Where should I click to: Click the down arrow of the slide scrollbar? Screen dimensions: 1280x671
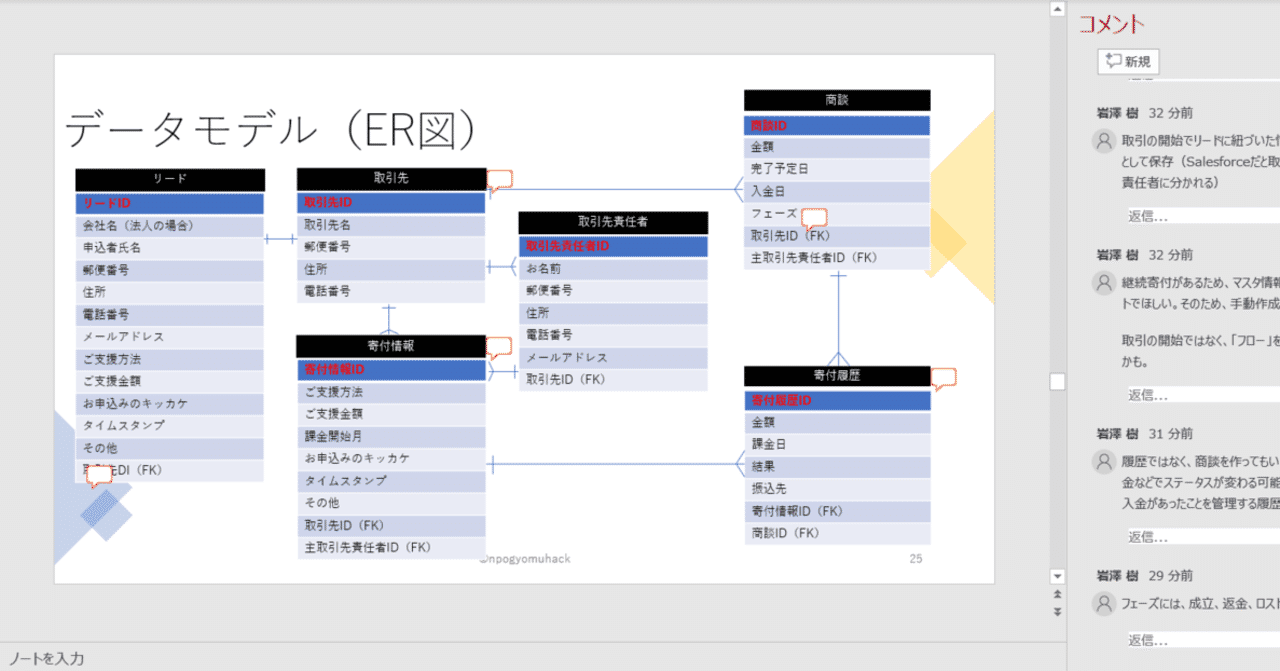[x=1058, y=576]
